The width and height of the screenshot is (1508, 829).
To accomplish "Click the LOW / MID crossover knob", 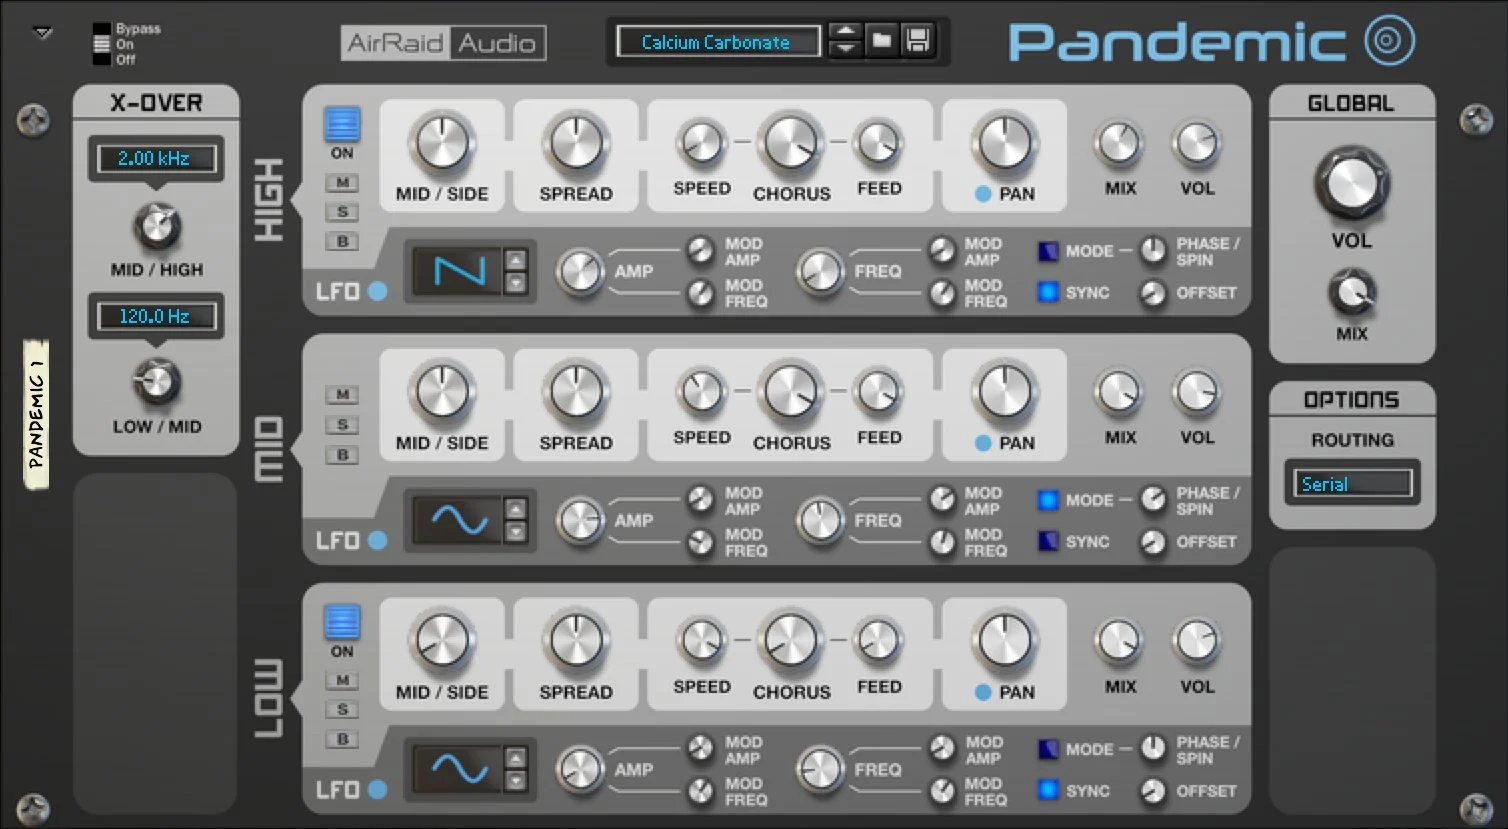I will pyautogui.click(x=157, y=383).
